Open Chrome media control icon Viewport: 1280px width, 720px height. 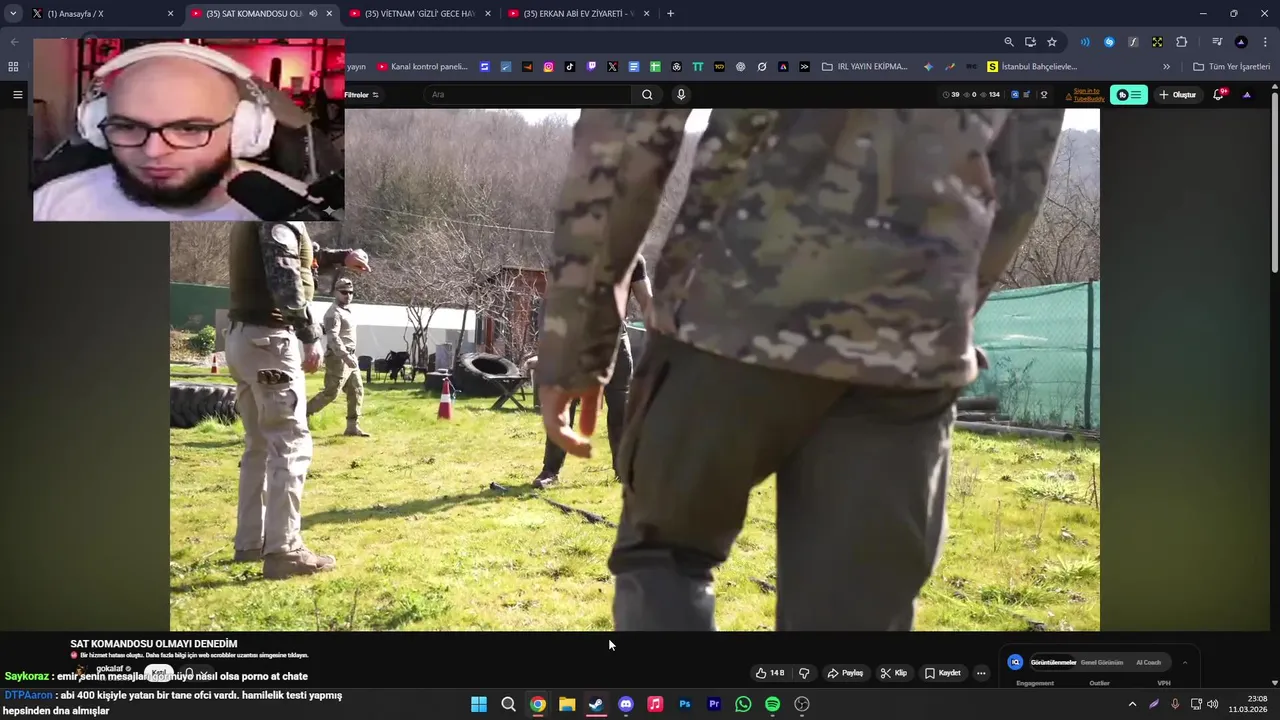tap(1217, 42)
